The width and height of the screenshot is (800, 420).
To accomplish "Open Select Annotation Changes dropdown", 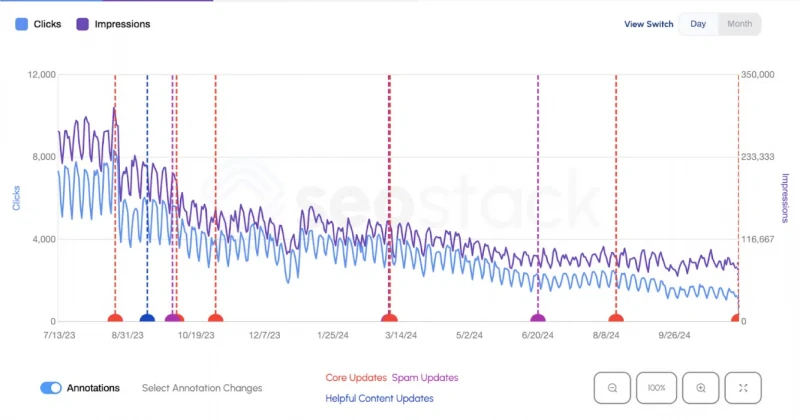I will 202,388.
